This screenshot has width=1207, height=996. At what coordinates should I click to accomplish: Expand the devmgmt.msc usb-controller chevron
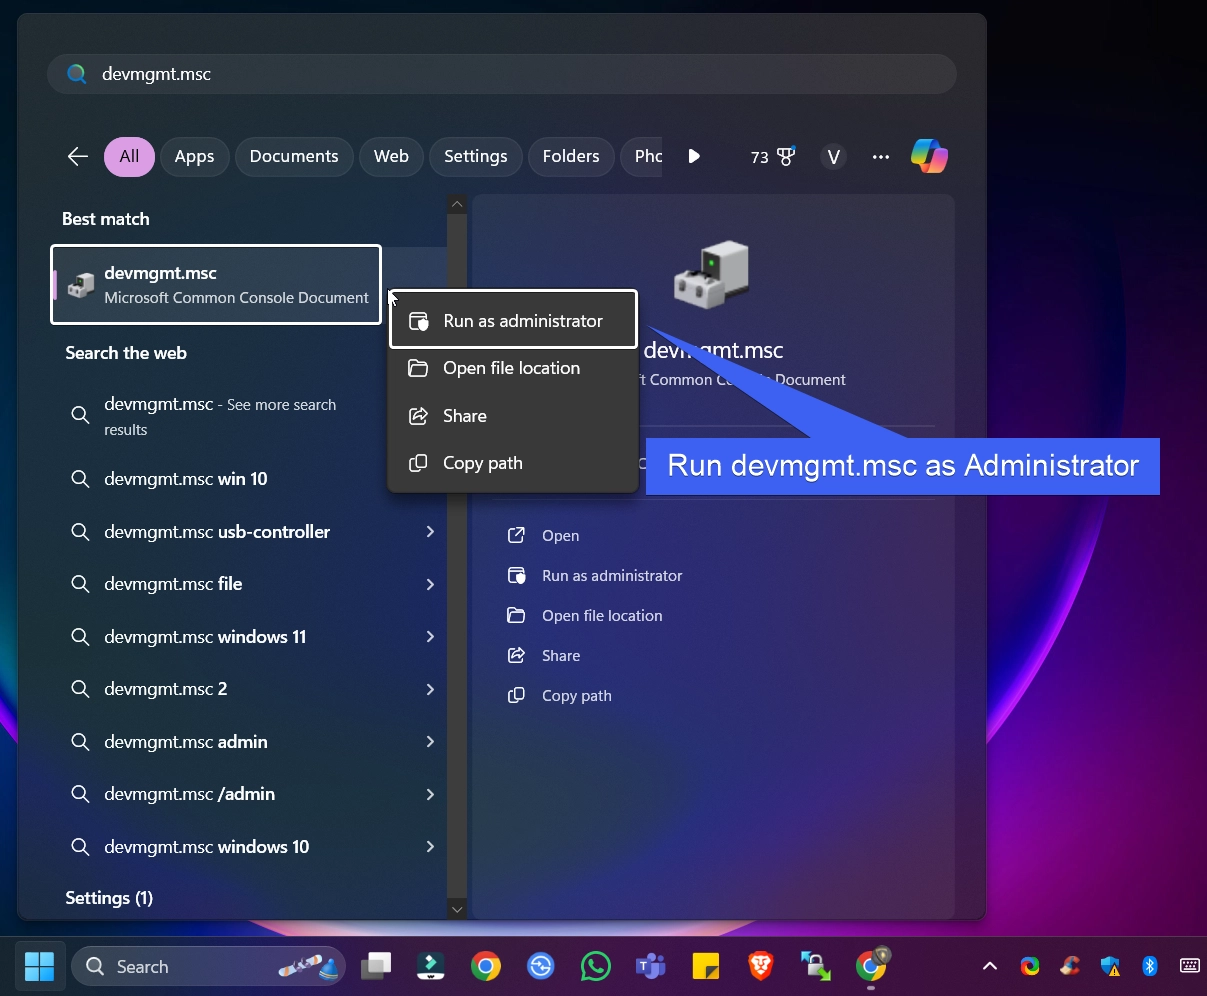tap(430, 531)
